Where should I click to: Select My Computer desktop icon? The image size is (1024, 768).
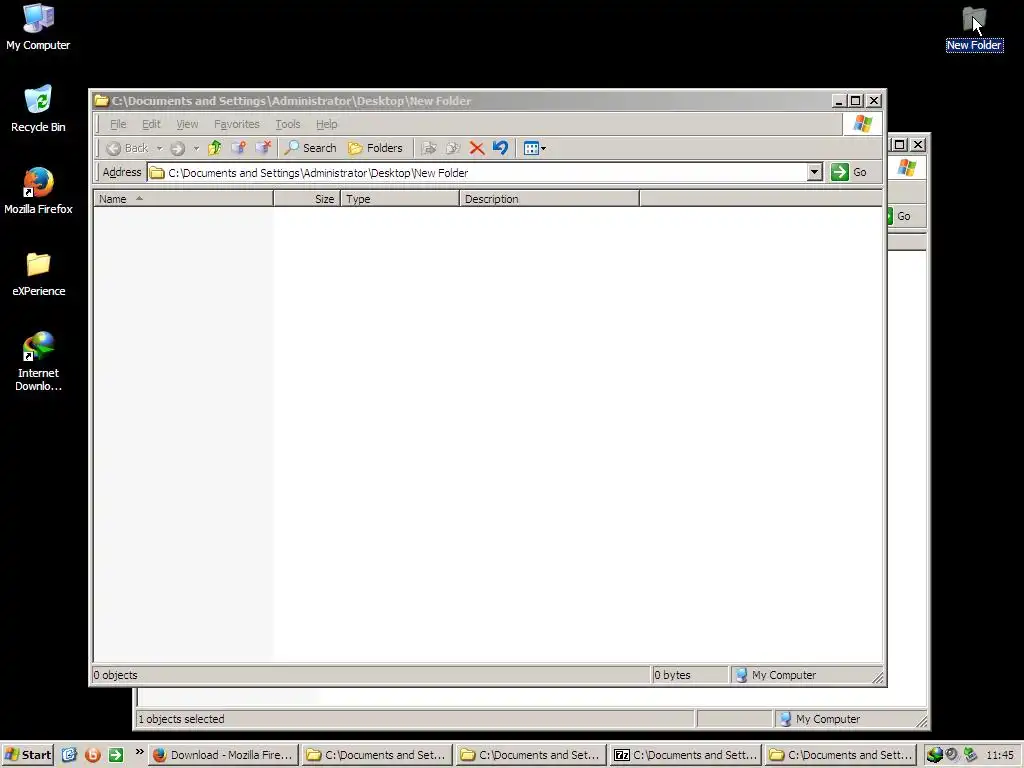[38, 27]
